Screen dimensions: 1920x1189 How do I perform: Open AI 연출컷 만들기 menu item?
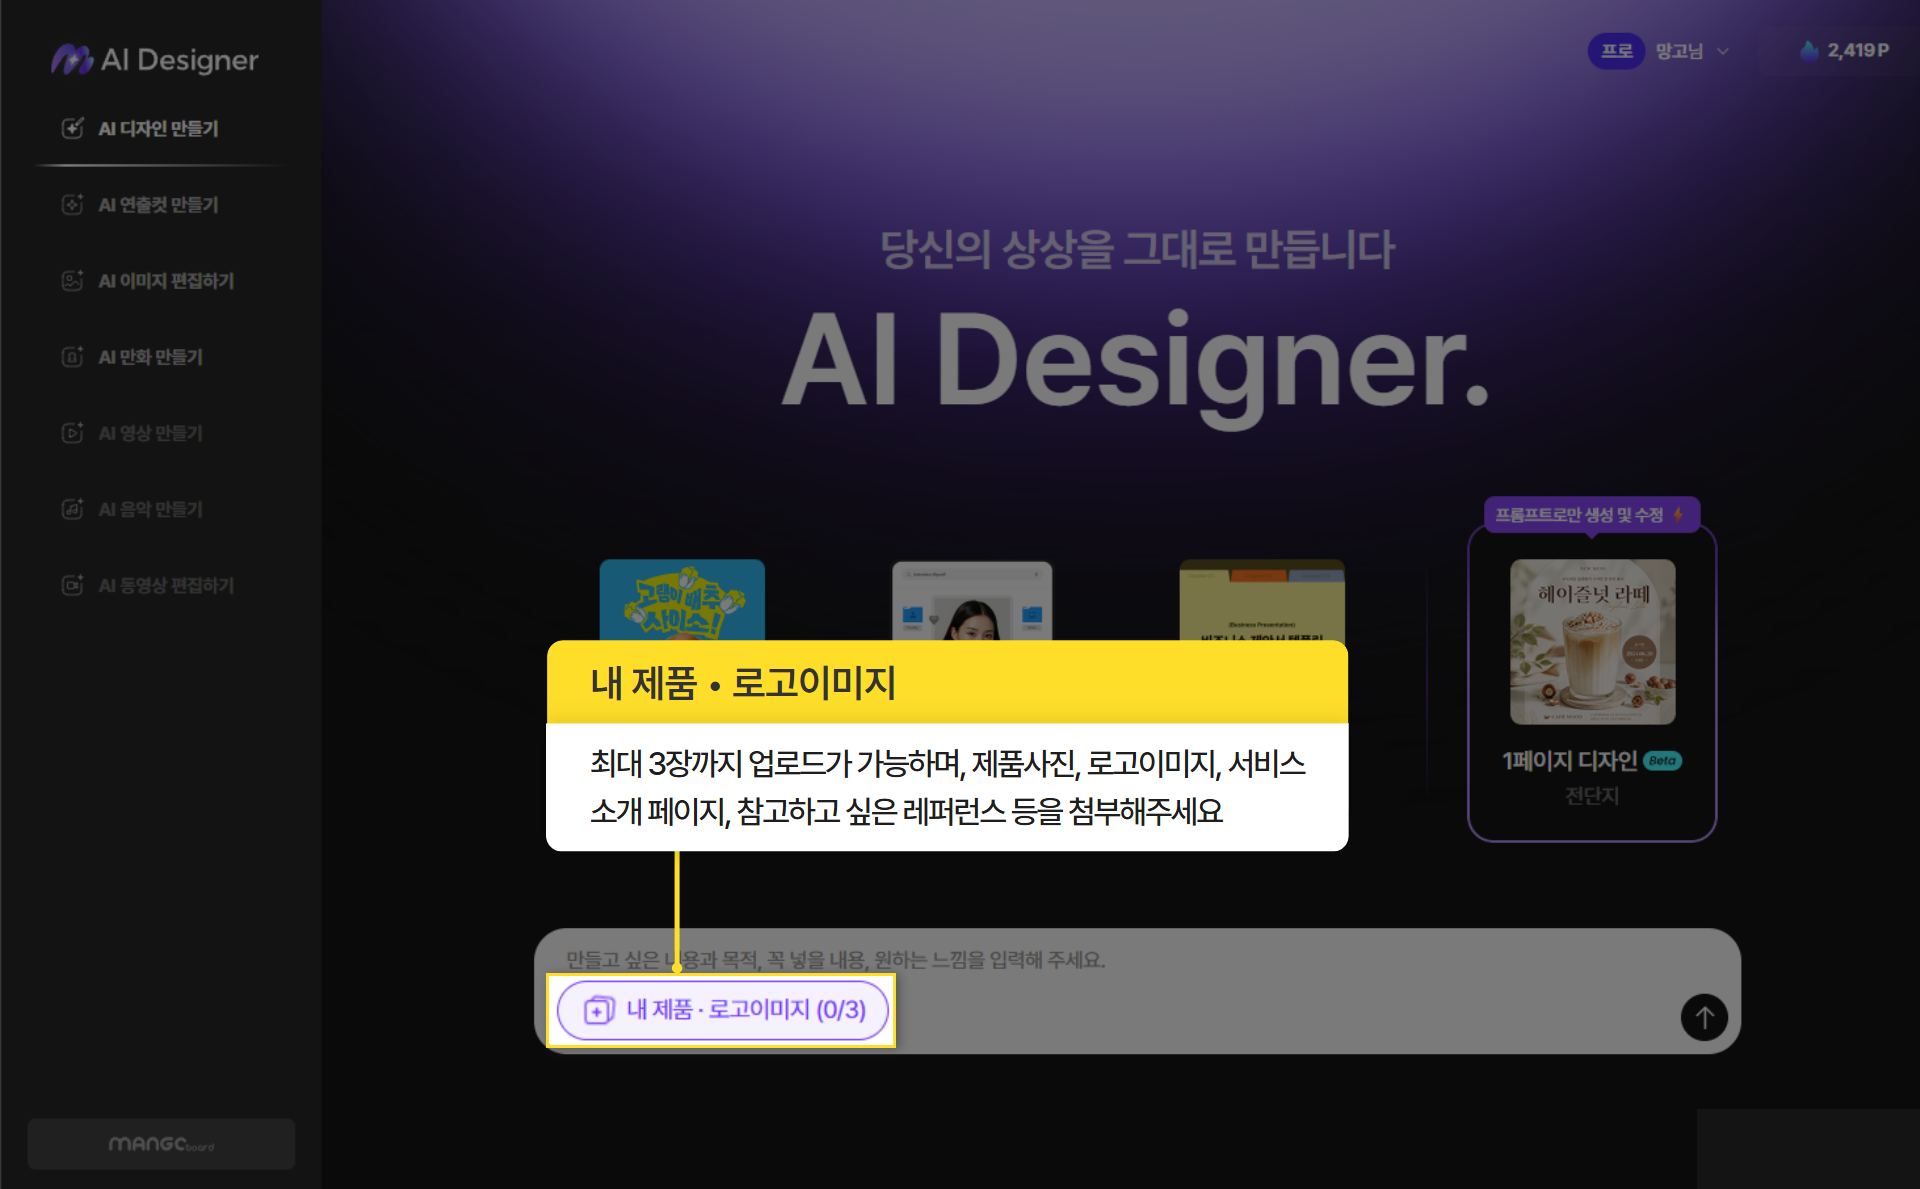(140, 205)
